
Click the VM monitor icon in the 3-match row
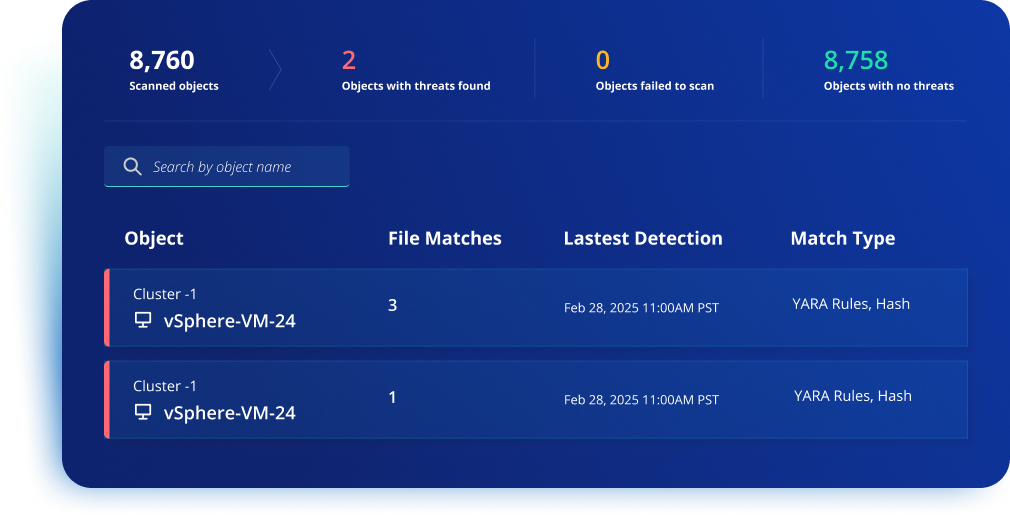(x=142, y=320)
